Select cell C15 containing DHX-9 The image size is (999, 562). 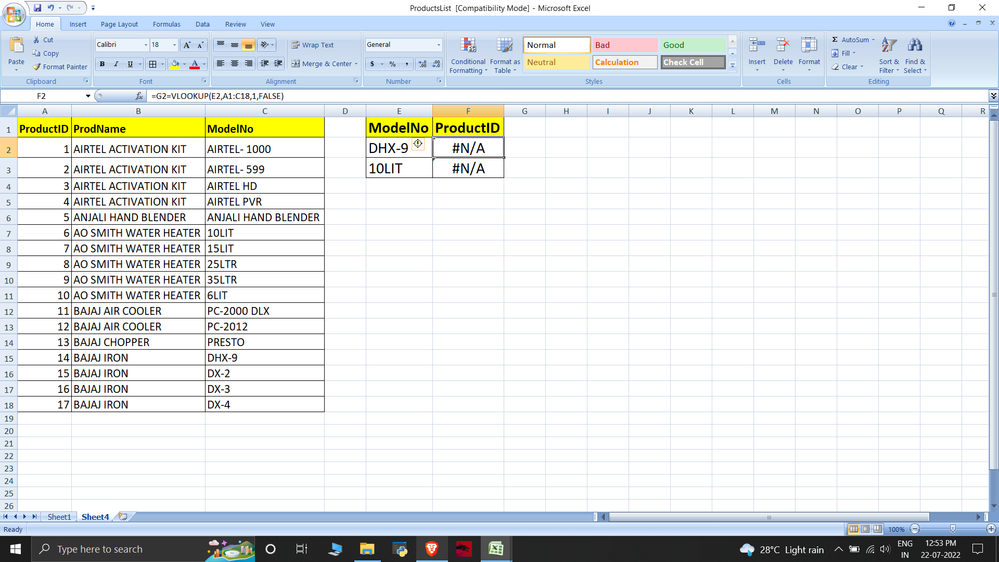click(264, 357)
